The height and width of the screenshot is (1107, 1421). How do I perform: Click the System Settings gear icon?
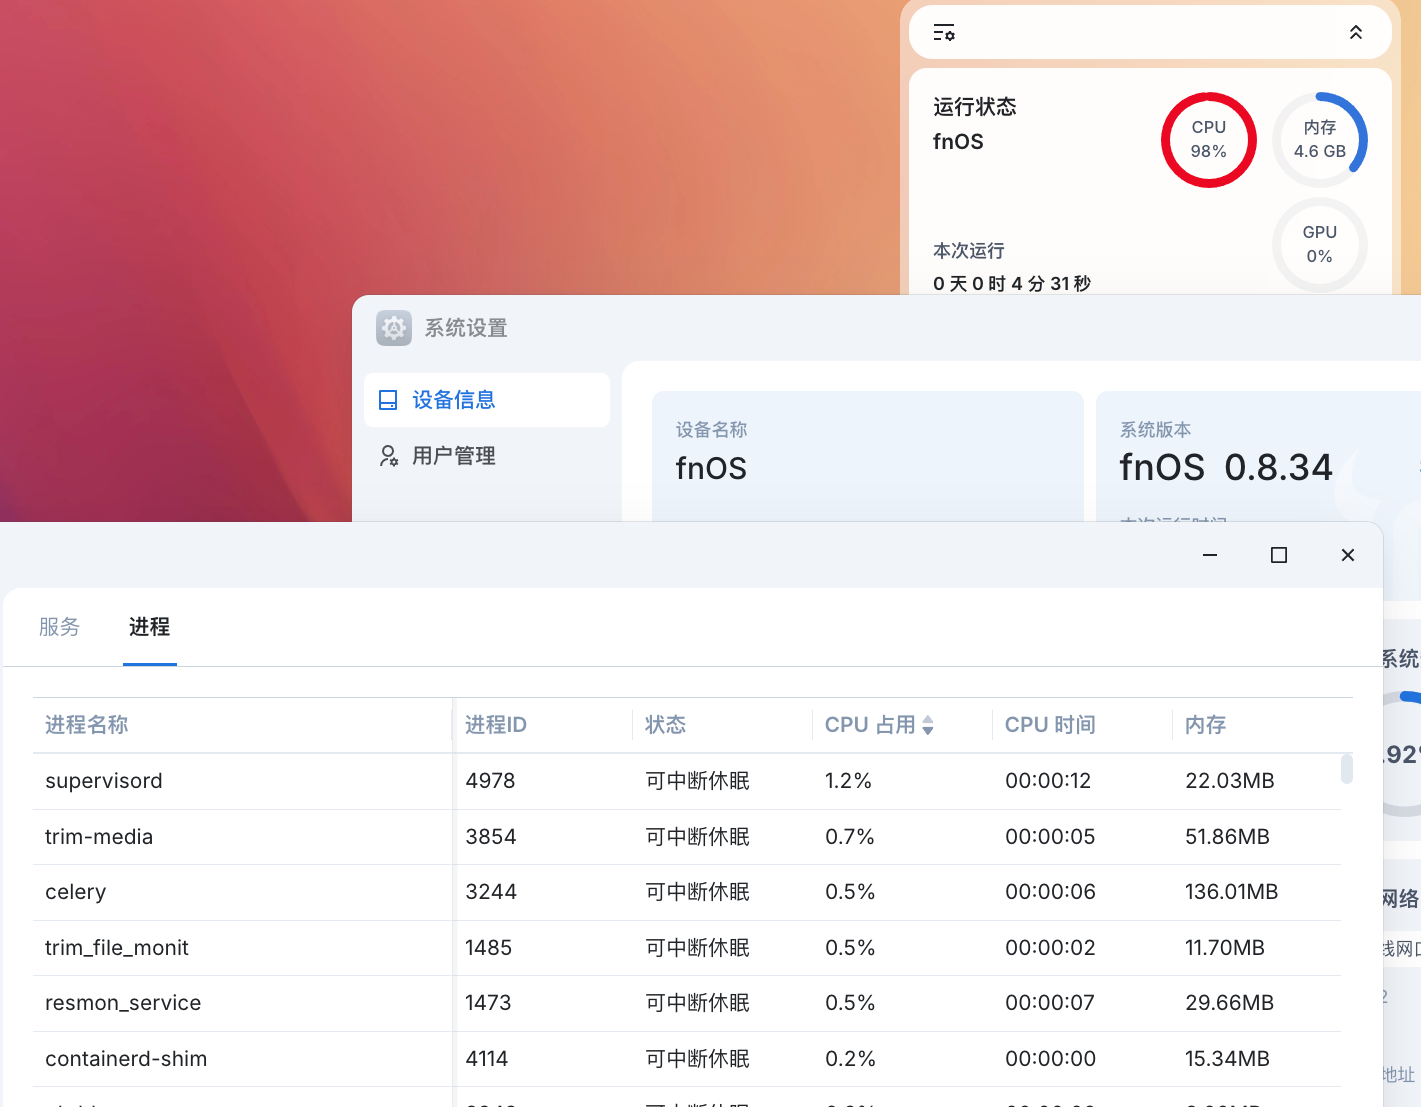394,328
